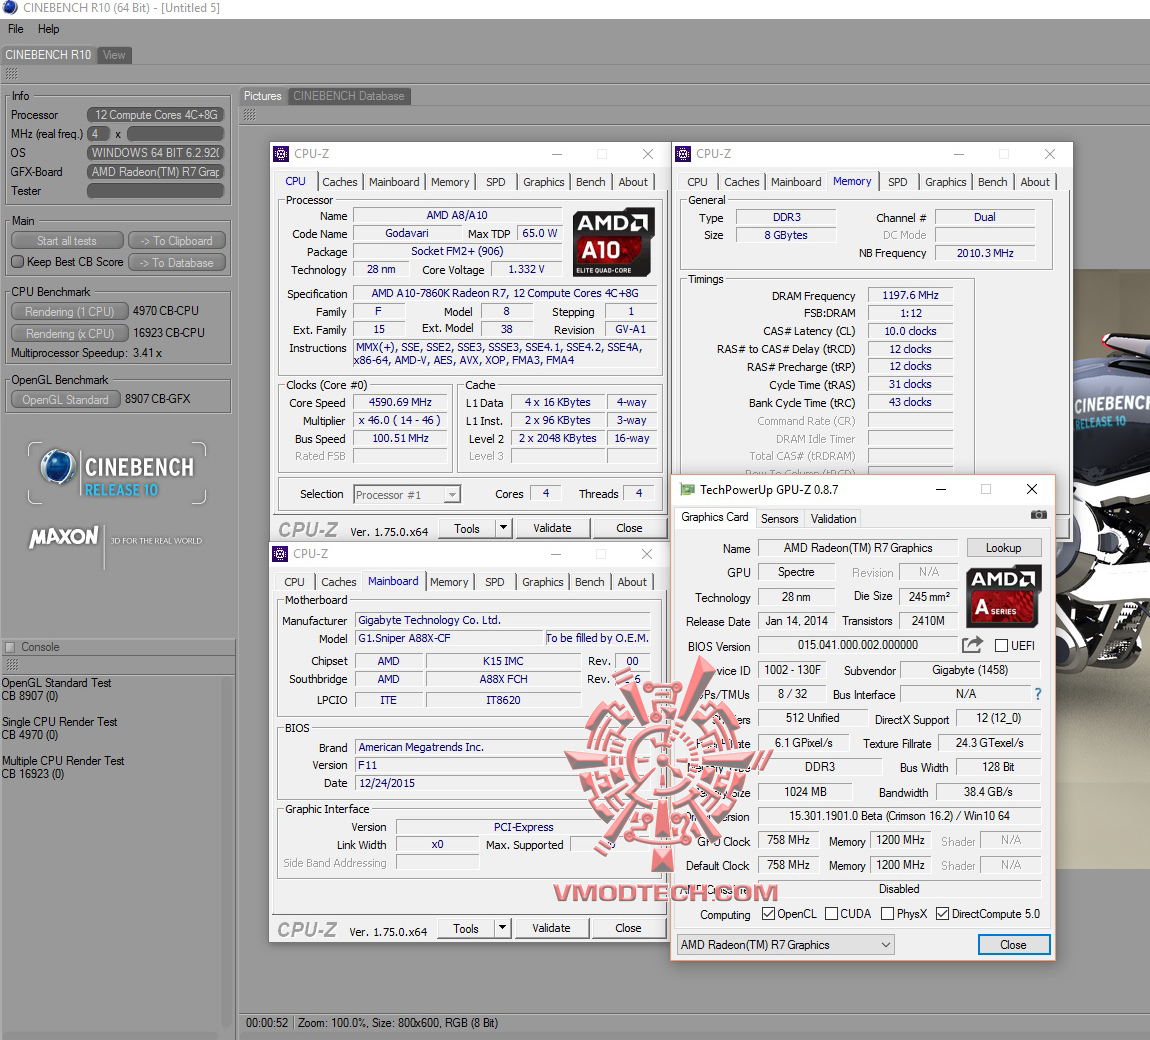Click the grip handle below CINEBENCH R10 tab
This screenshot has width=1150, height=1040.
click(11, 73)
